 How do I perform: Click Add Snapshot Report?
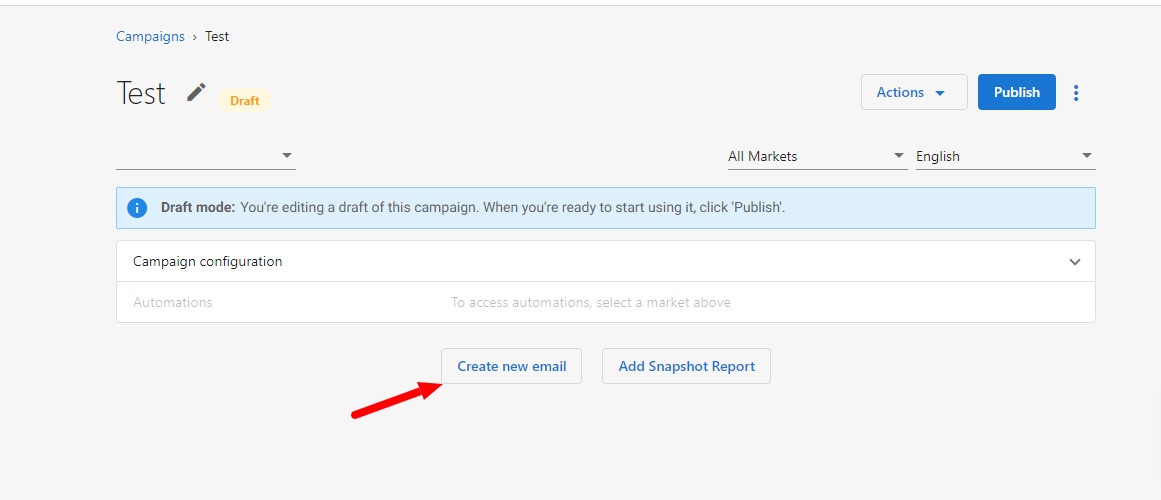click(686, 366)
